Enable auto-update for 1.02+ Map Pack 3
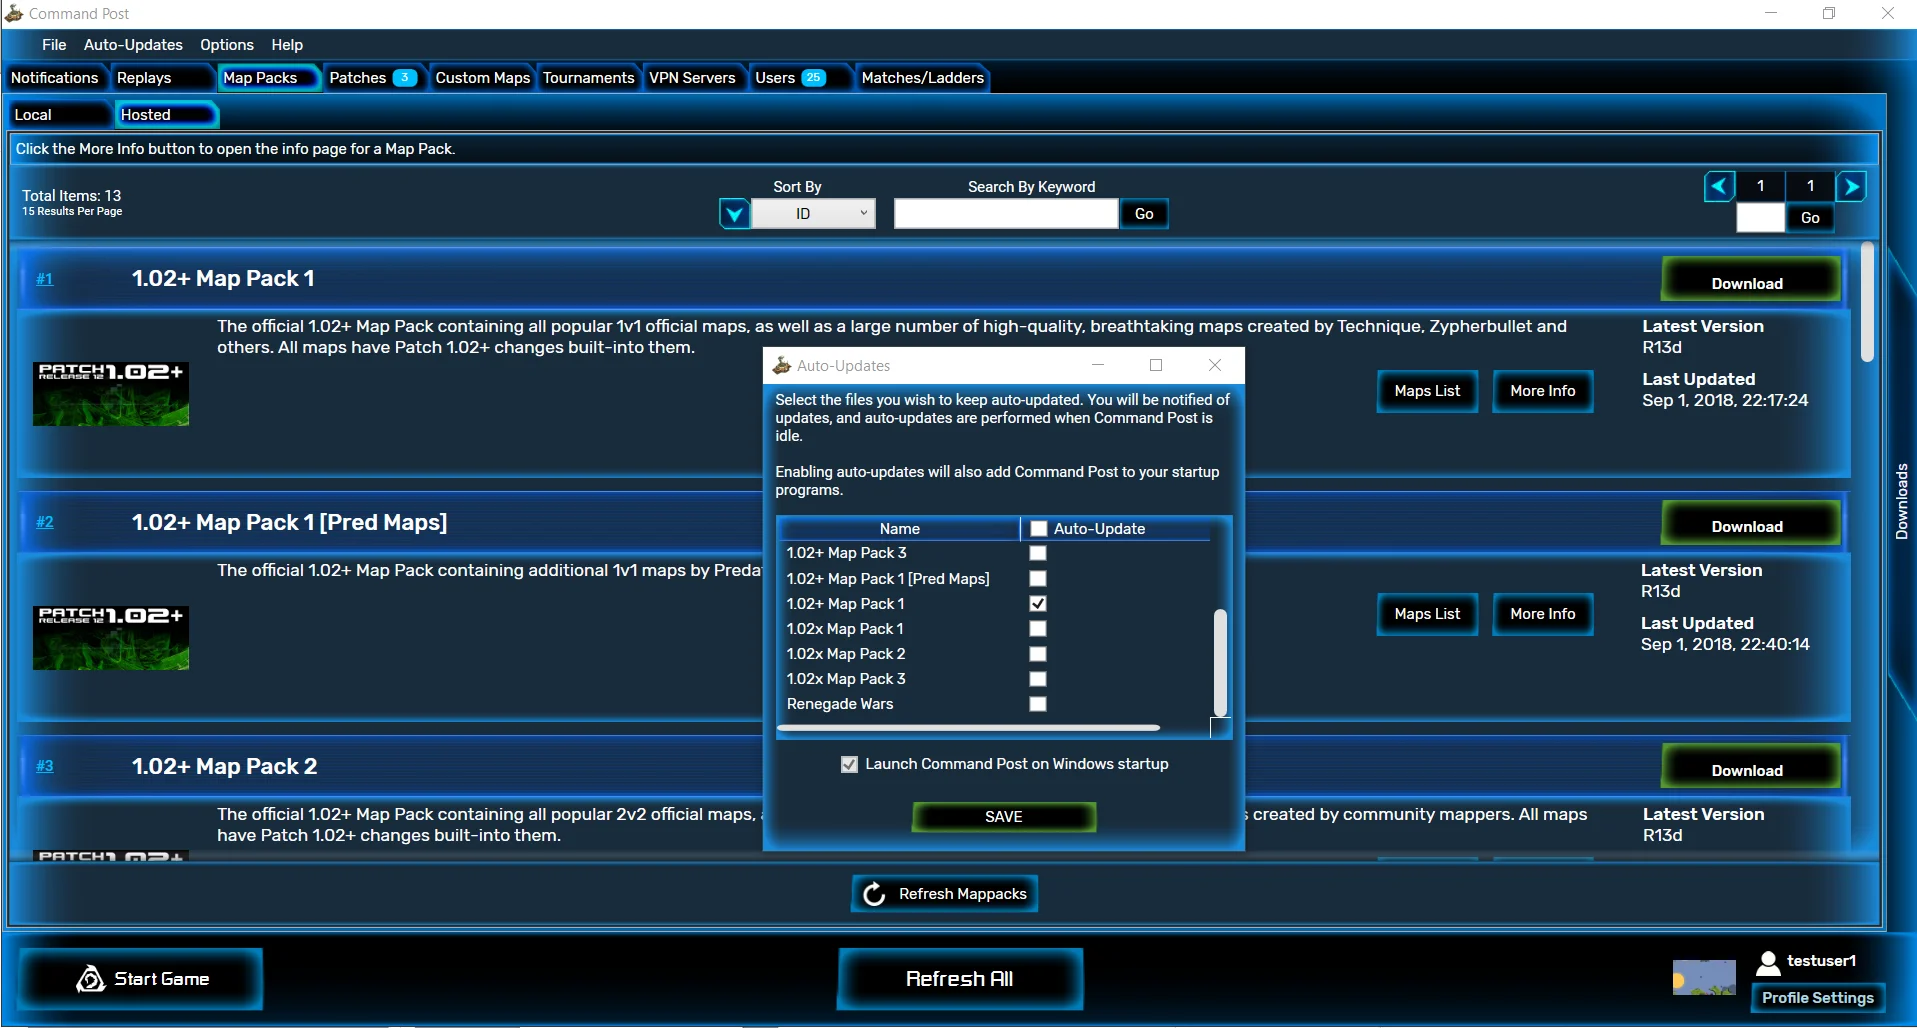1917x1028 pixels. [x=1038, y=553]
